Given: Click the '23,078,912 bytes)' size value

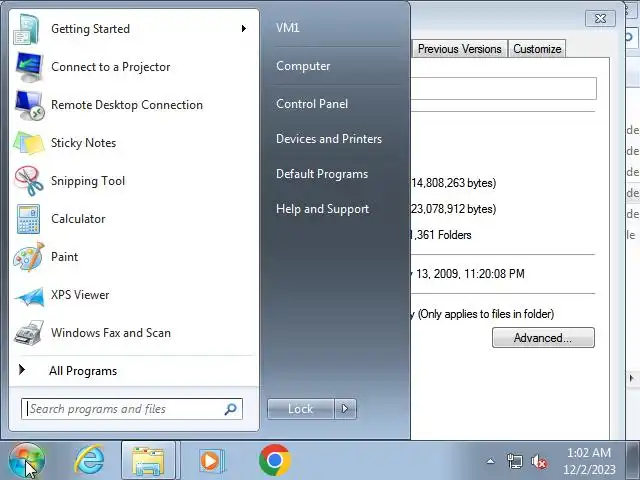Looking at the screenshot, I should coord(453,209).
